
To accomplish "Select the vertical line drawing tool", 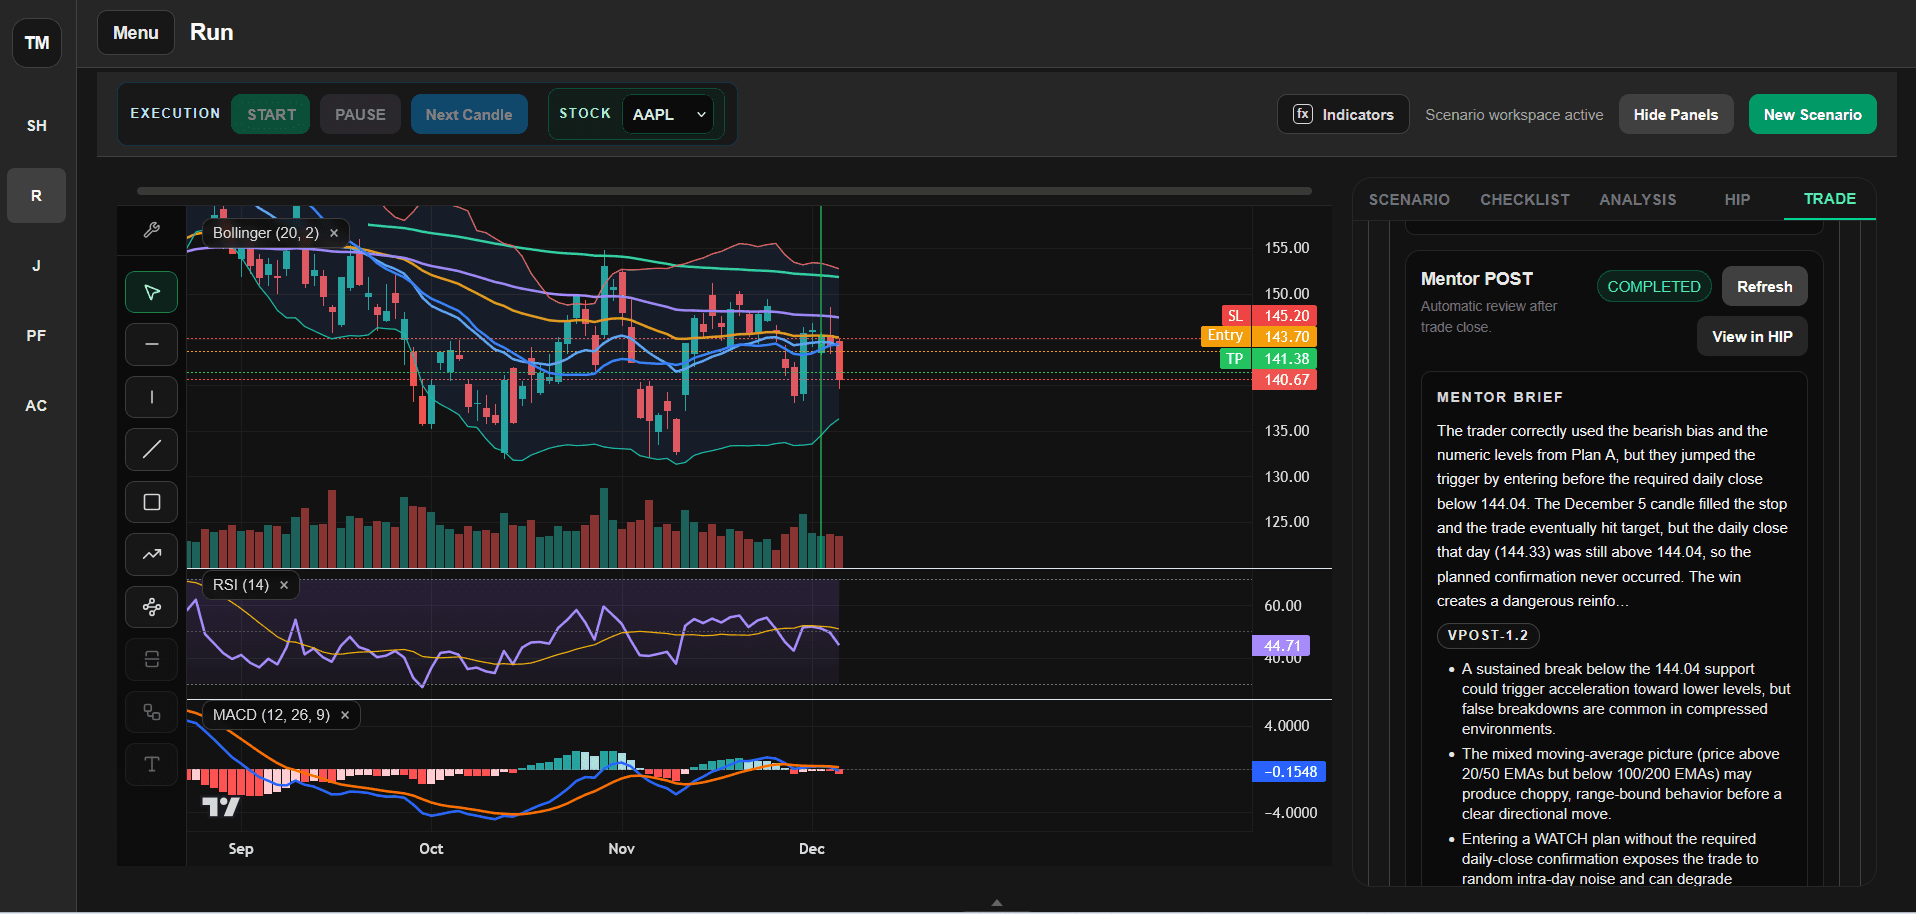I will pyautogui.click(x=152, y=397).
